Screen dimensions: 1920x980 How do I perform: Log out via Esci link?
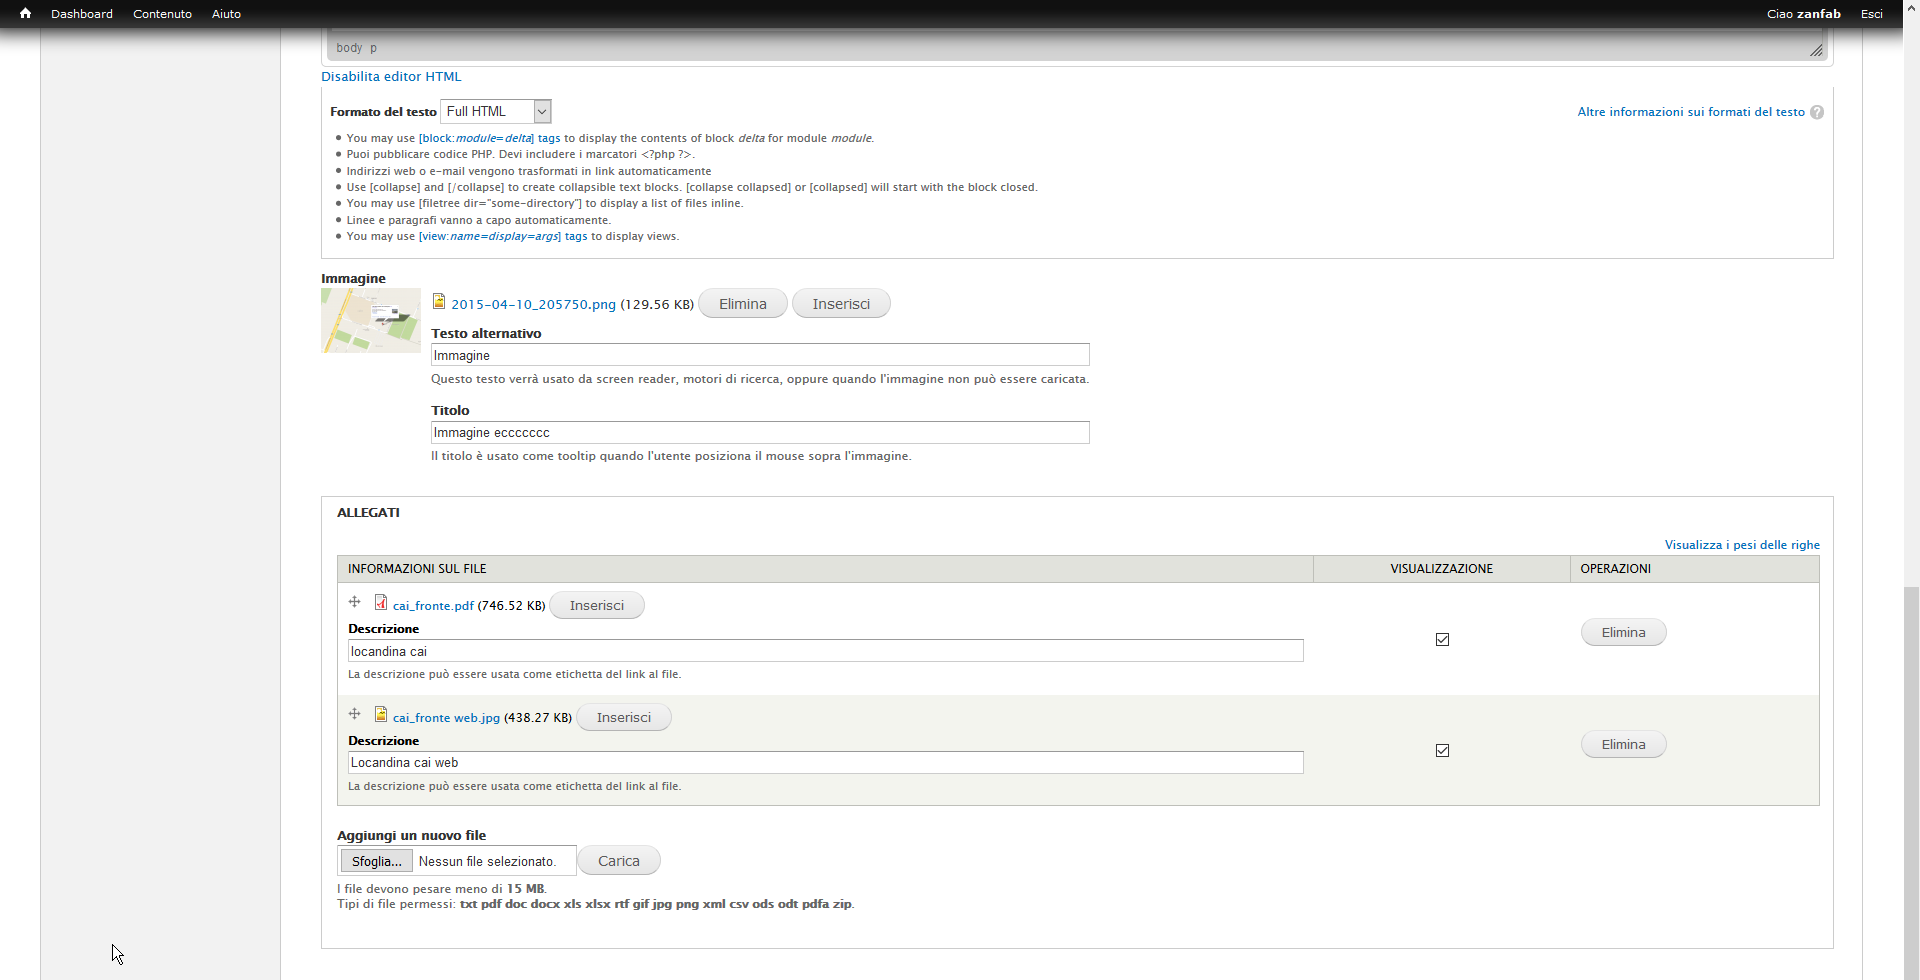[1871, 14]
